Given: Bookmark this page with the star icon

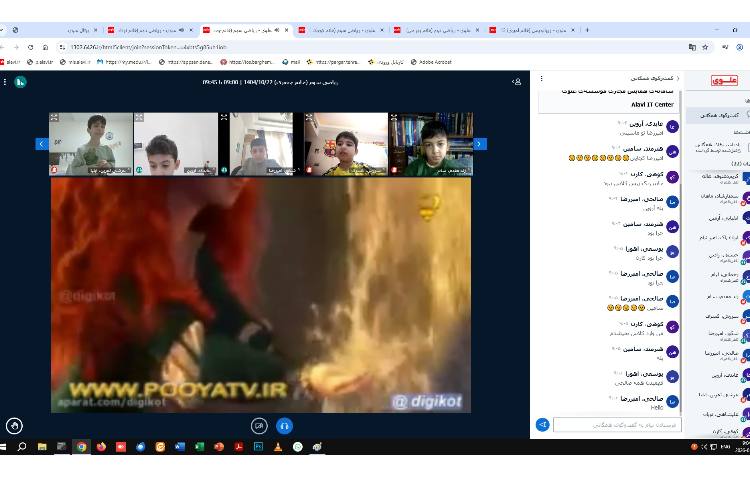Looking at the screenshot, I should [707, 47].
